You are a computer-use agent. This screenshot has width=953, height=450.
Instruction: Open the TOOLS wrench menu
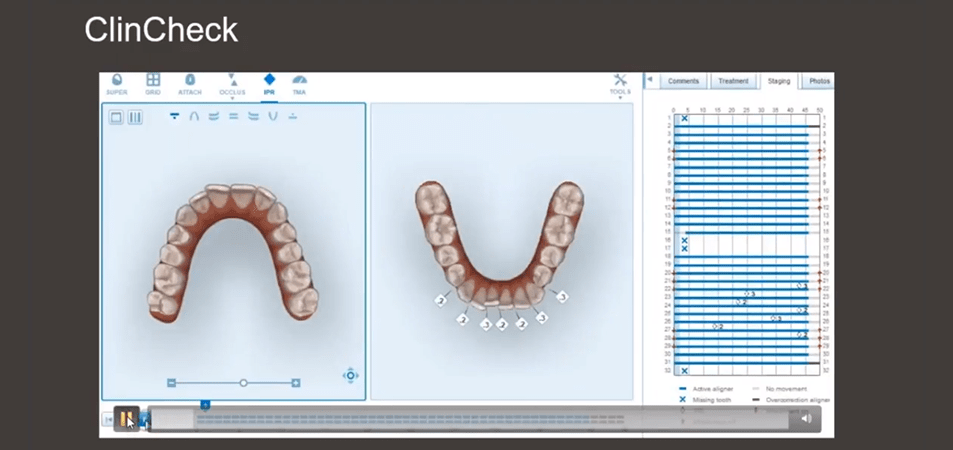[x=620, y=84]
